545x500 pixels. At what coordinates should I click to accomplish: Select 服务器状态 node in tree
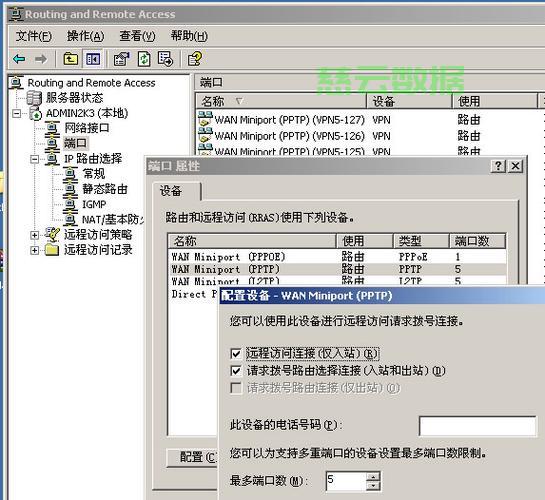pyautogui.click(x=74, y=98)
